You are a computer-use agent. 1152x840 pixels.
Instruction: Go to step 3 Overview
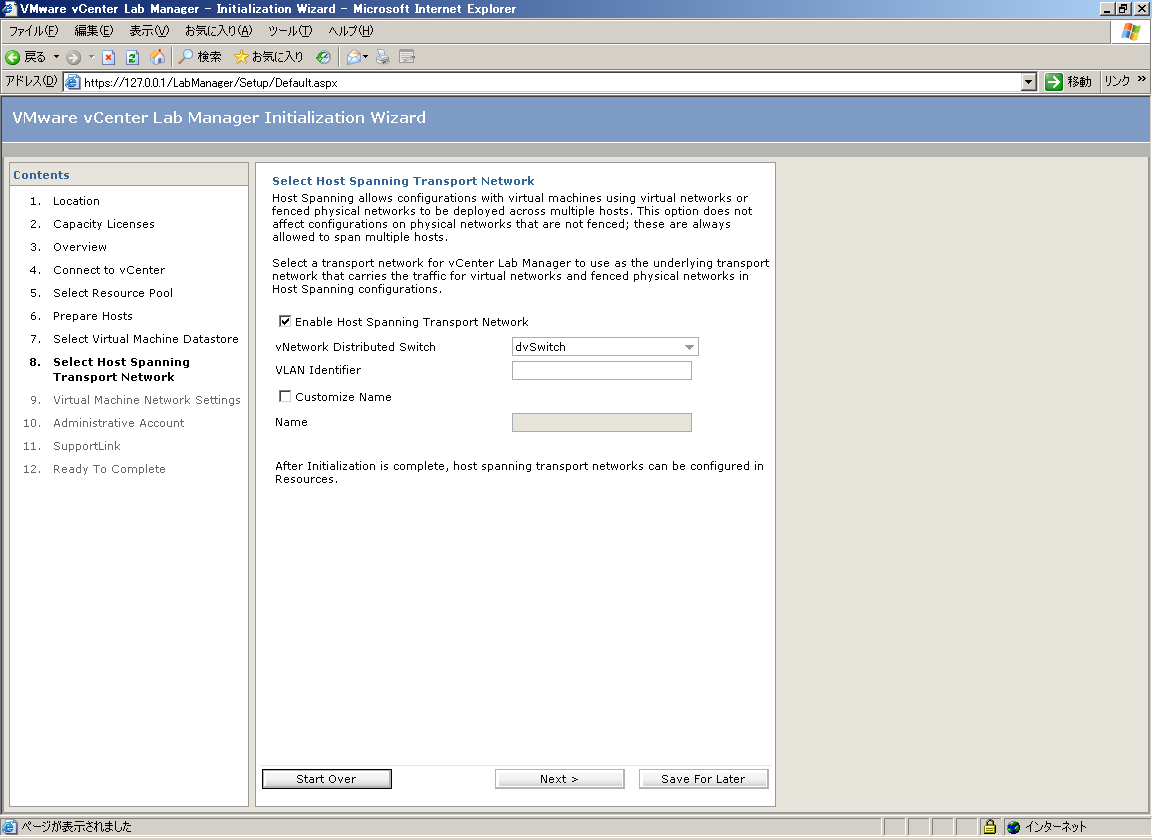pos(79,247)
